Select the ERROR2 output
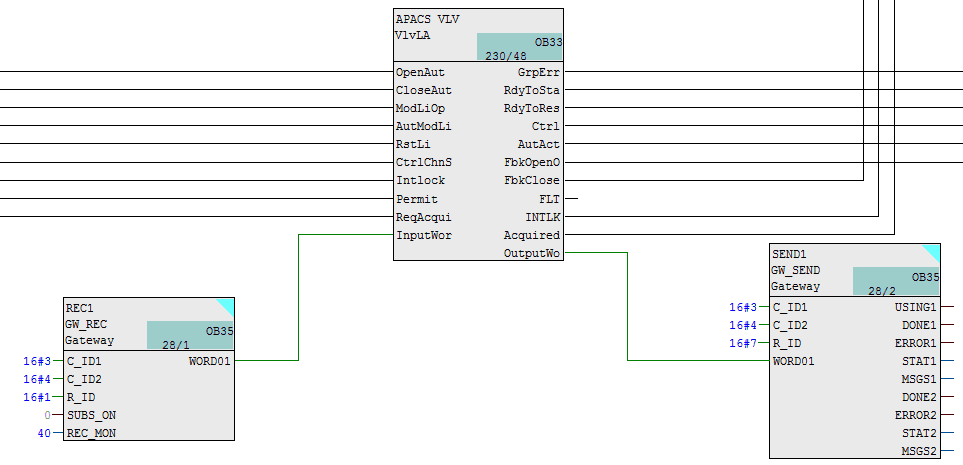 (x=916, y=416)
